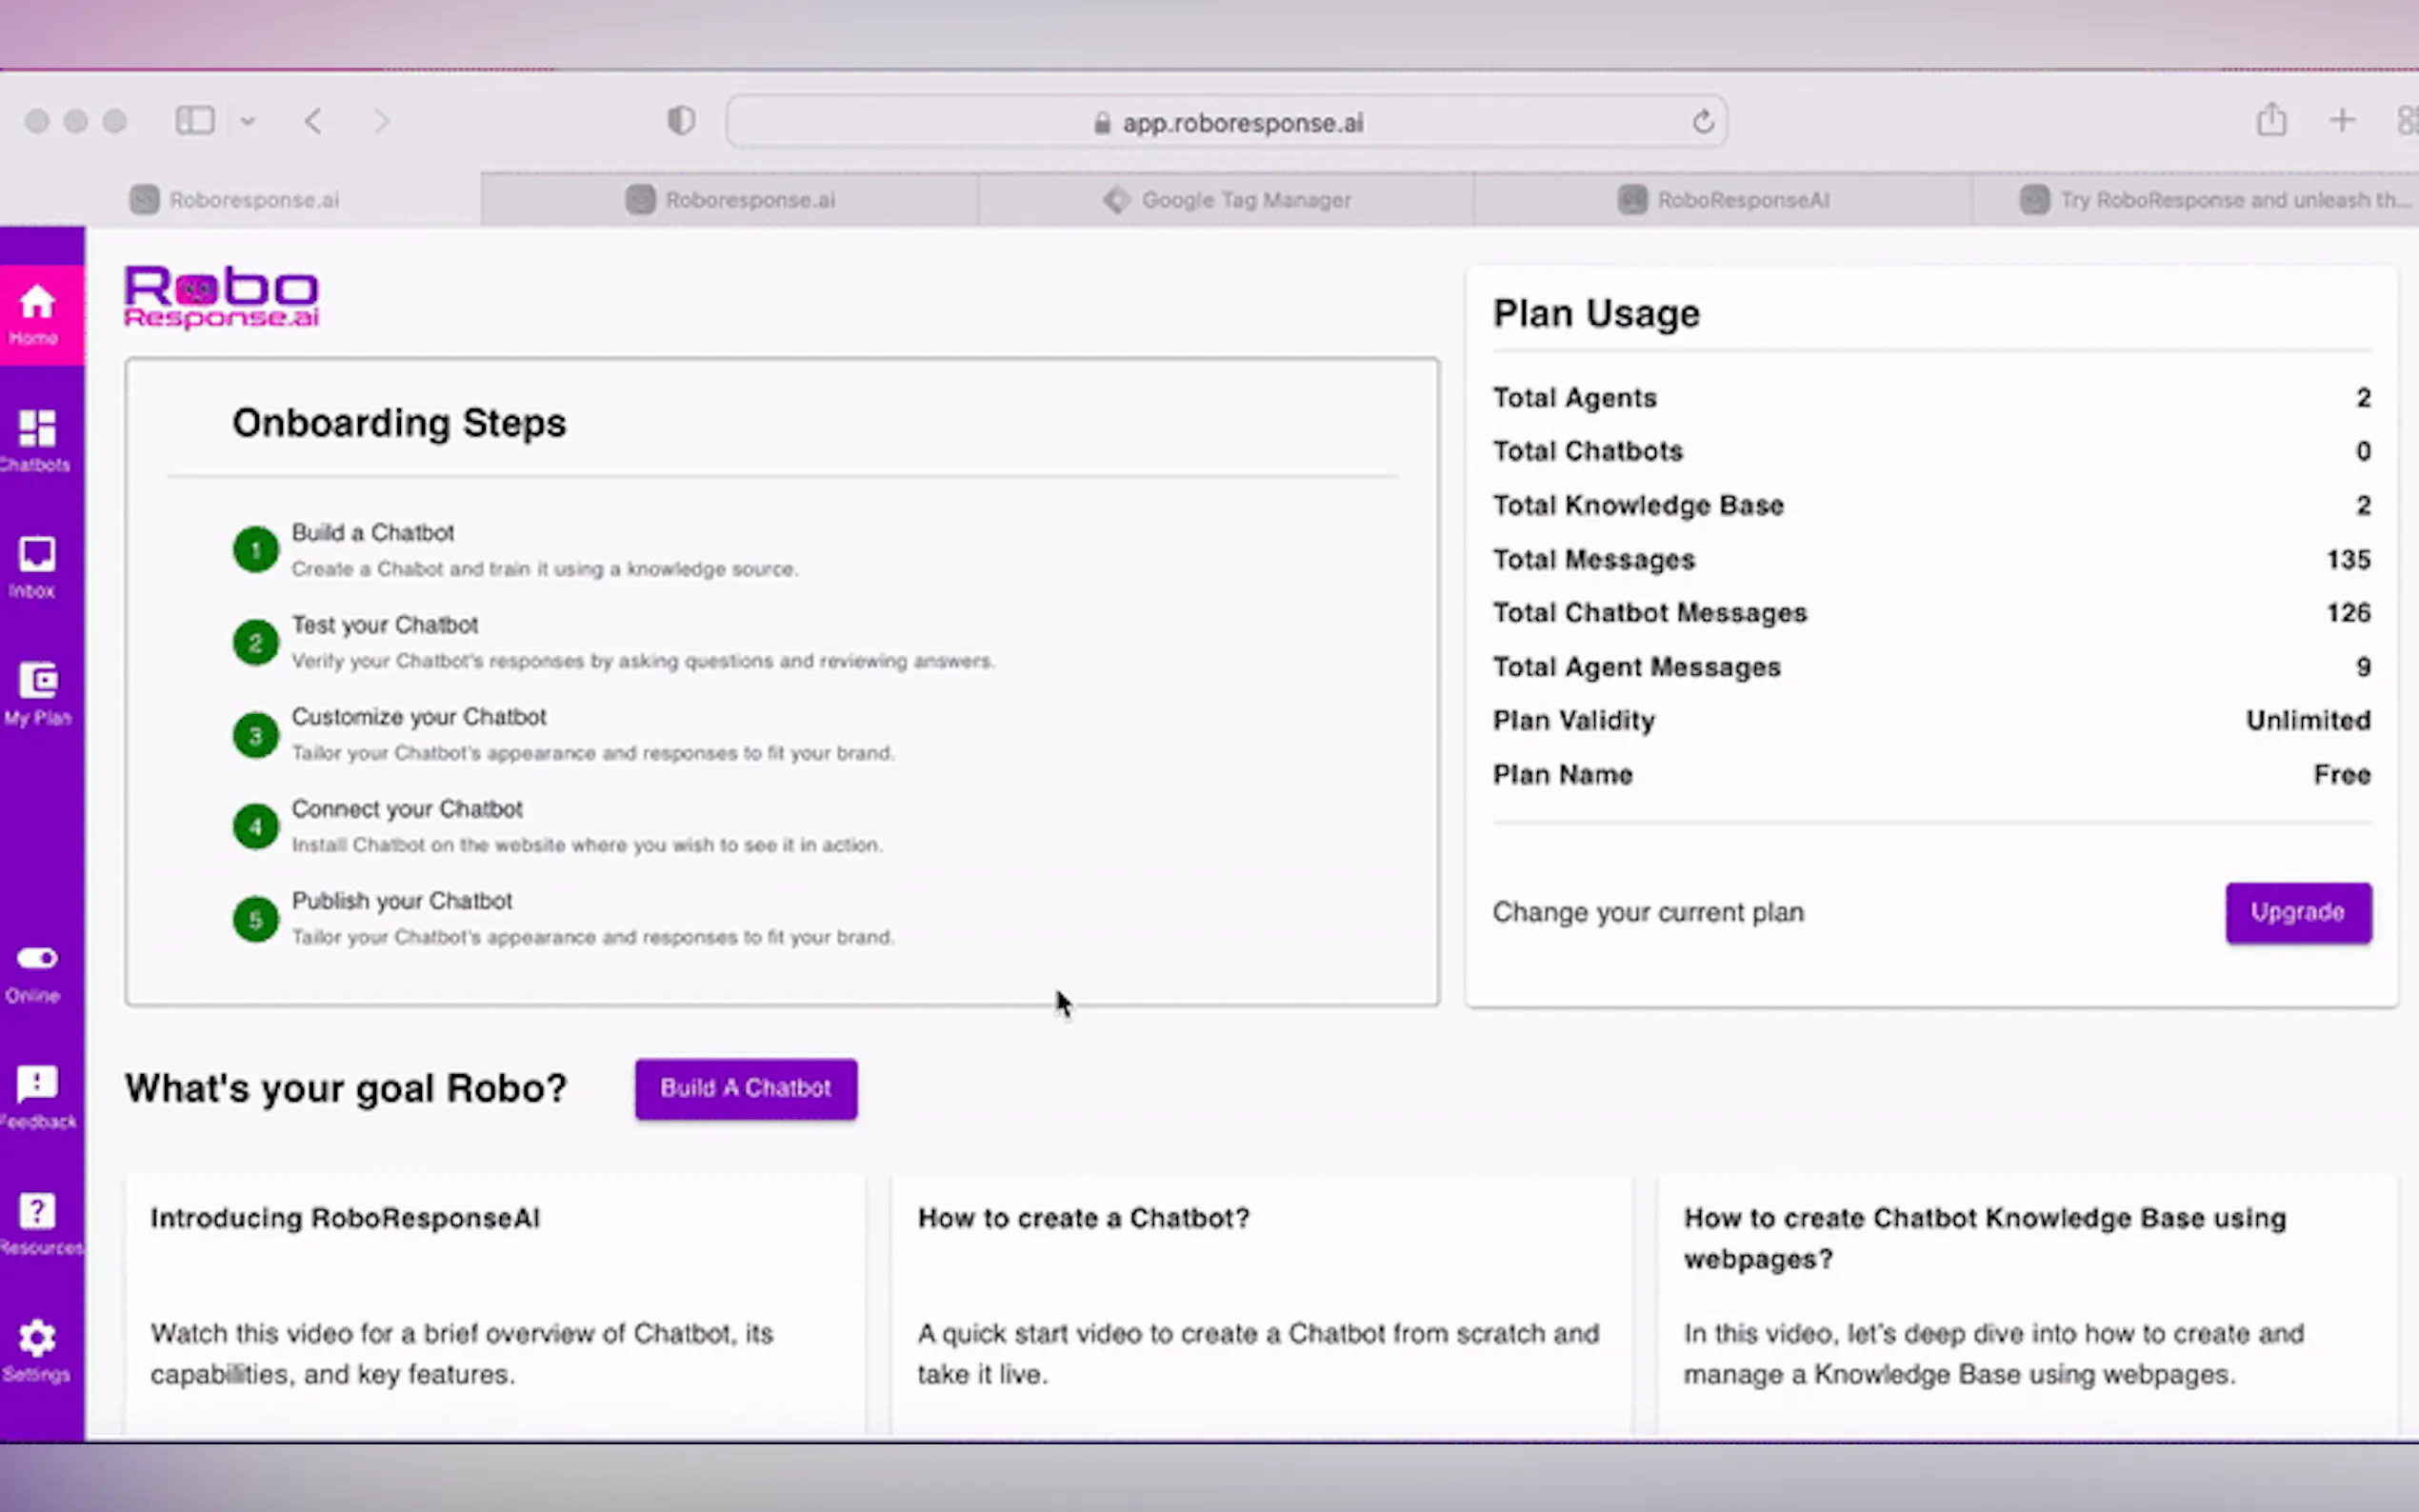Open the How to create a Chatbot card

pyautogui.click(x=1261, y=1305)
